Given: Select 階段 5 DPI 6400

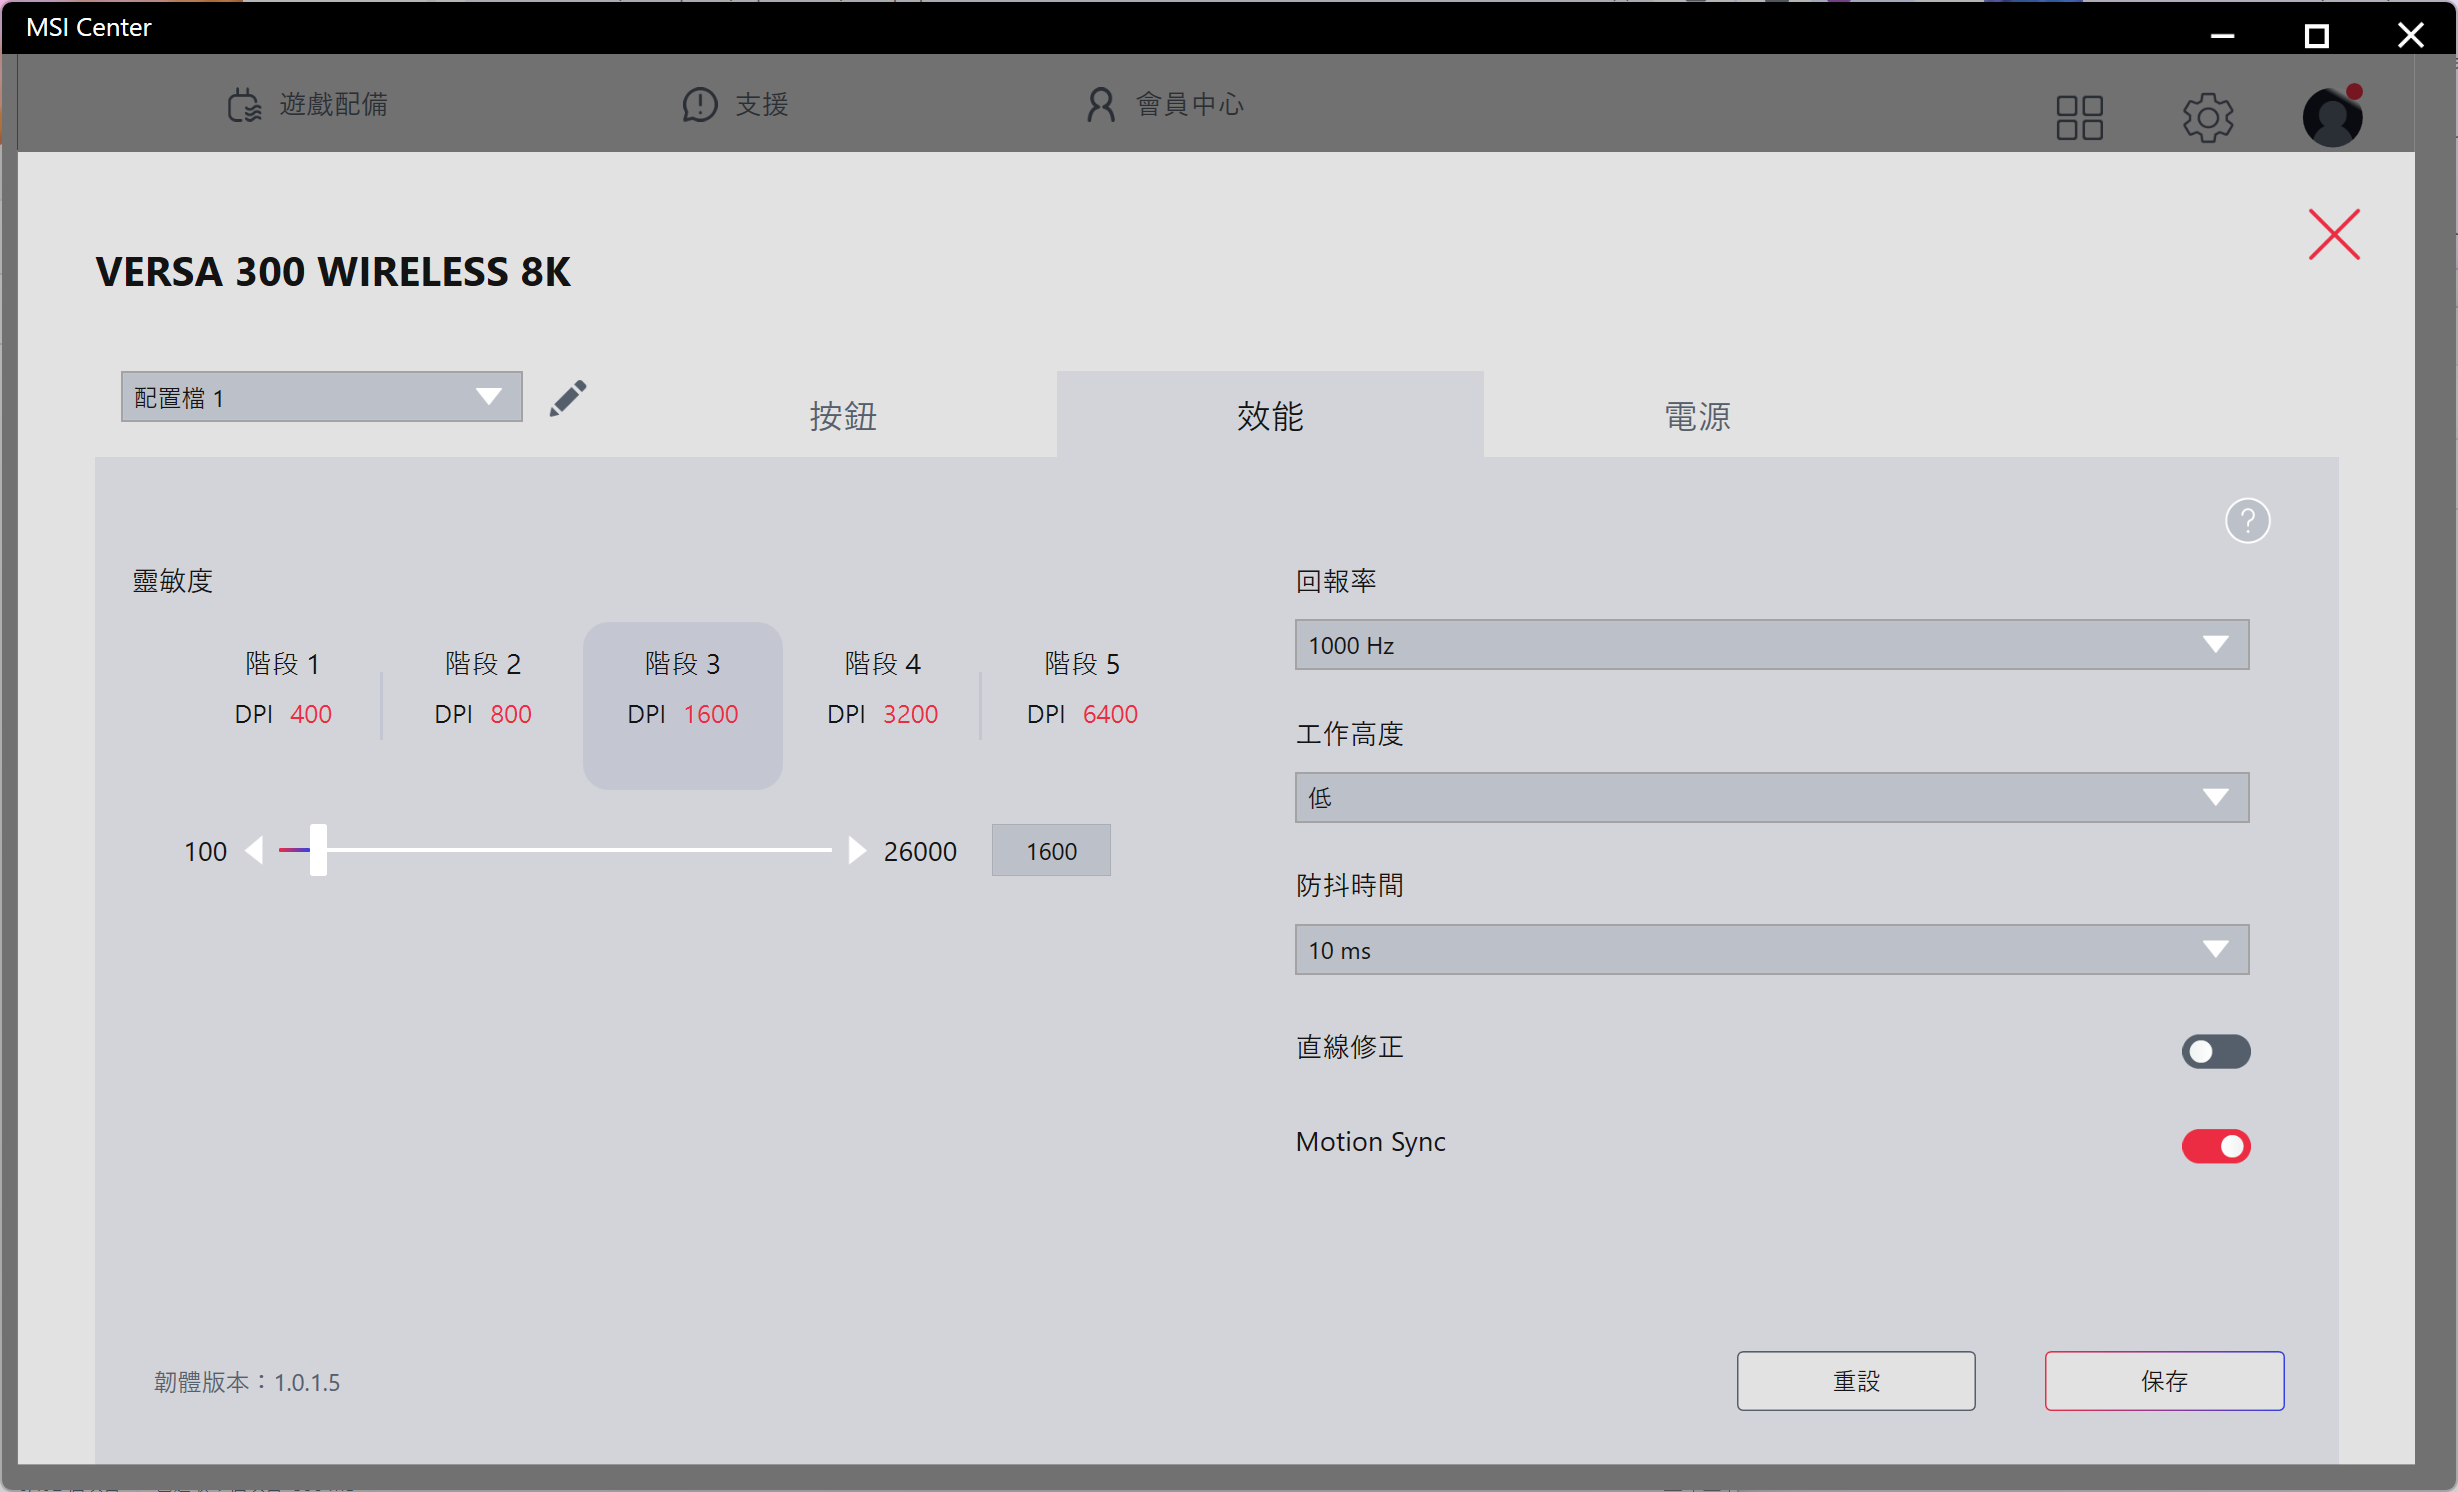Looking at the screenshot, I should pyautogui.click(x=1083, y=689).
